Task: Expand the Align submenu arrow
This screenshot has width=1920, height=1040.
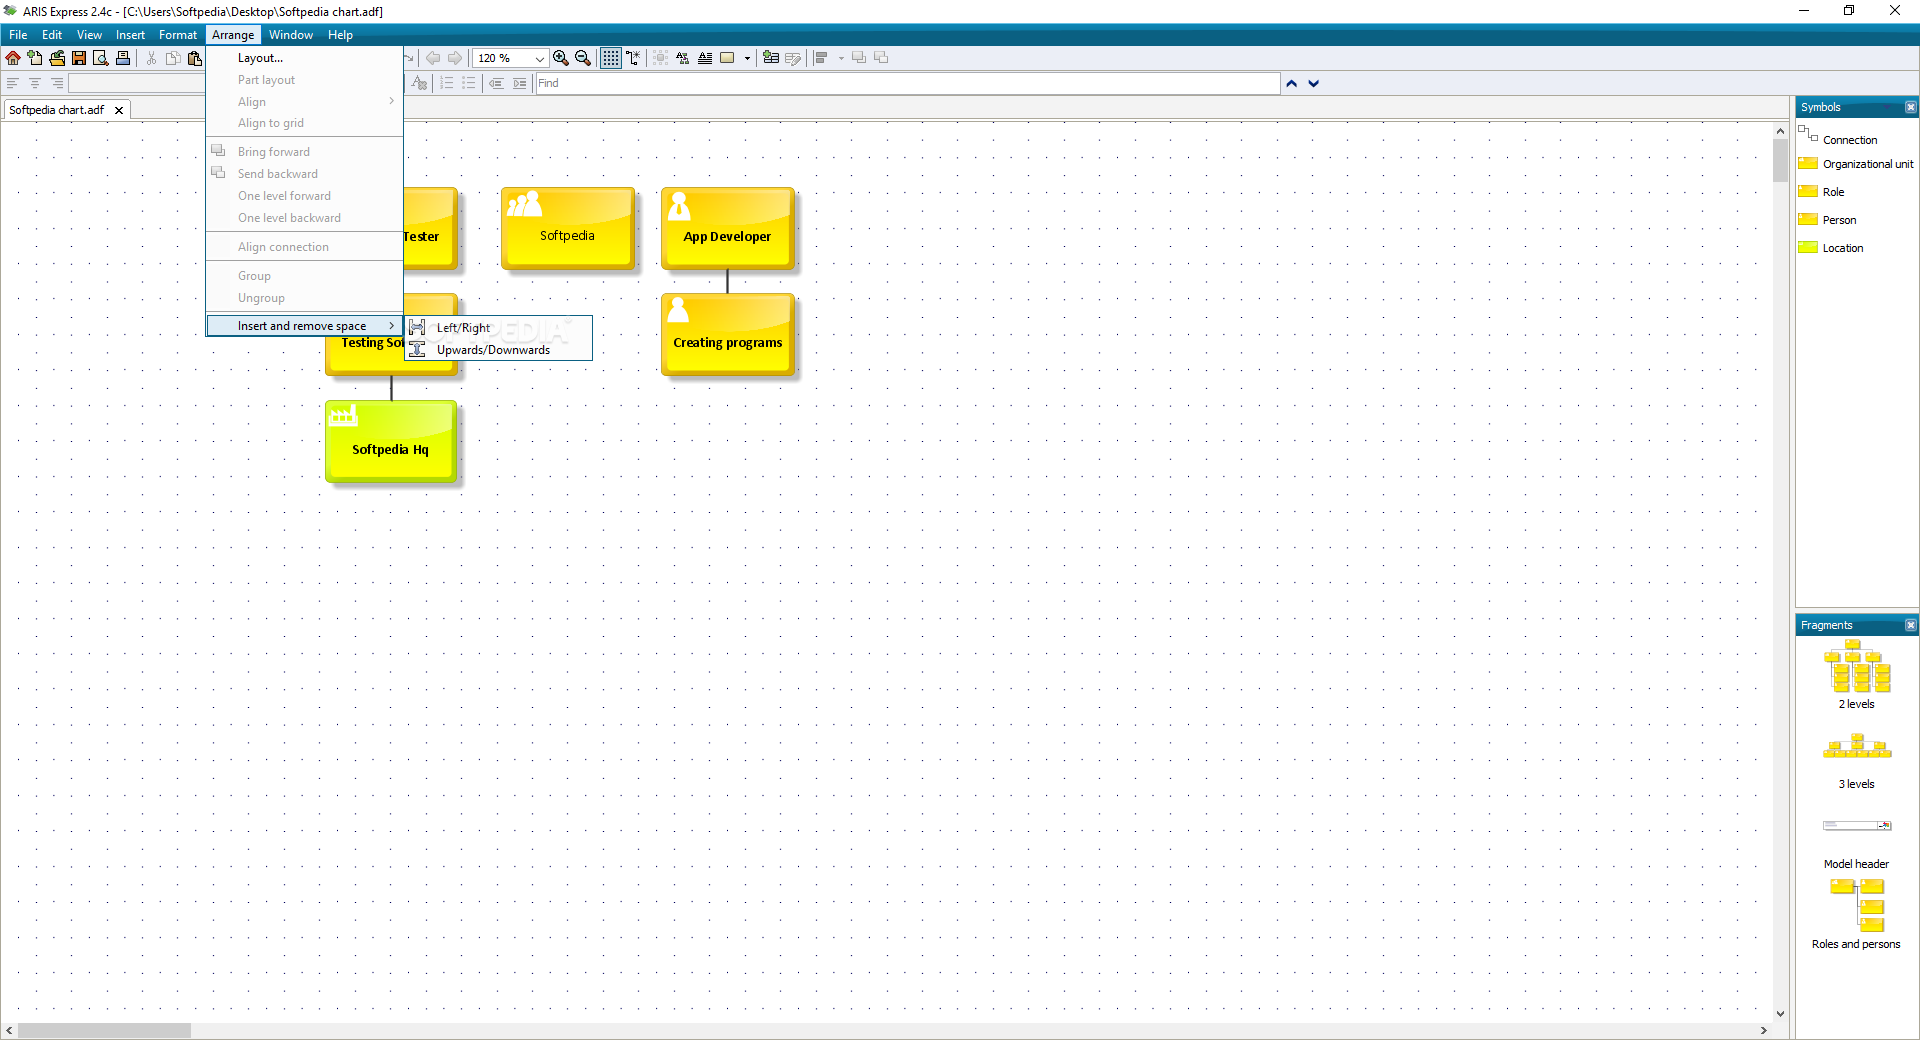Action: [391, 101]
